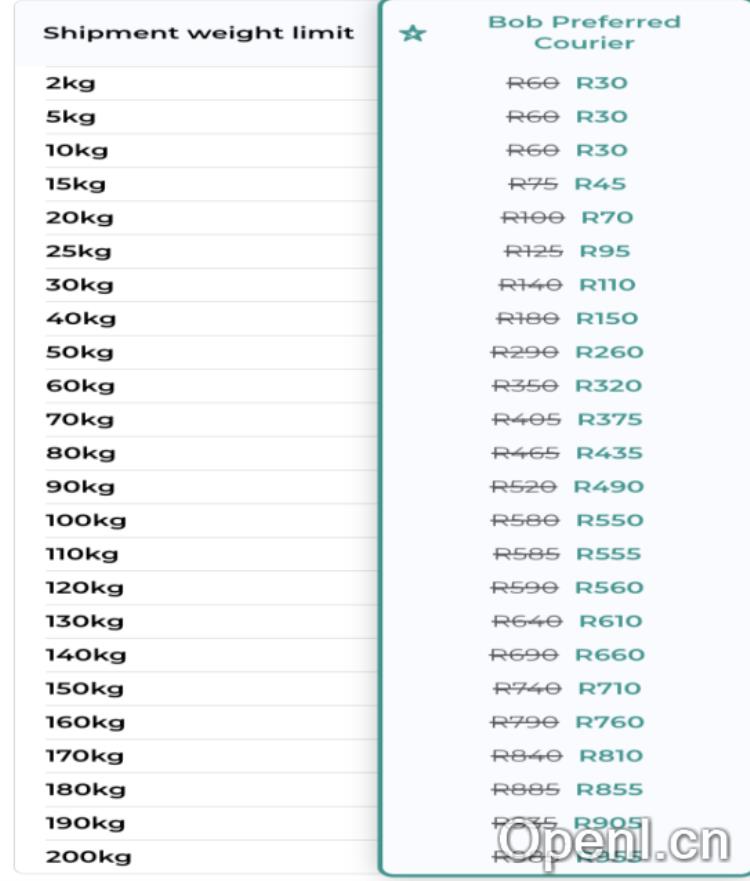The image size is (750, 881).
Task: Click the Shipment weight limit header
Action: click(198, 33)
